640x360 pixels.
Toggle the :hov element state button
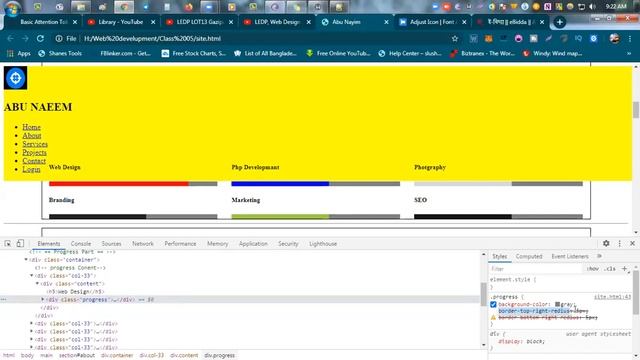pyautogui.click(x=593, y=269)
